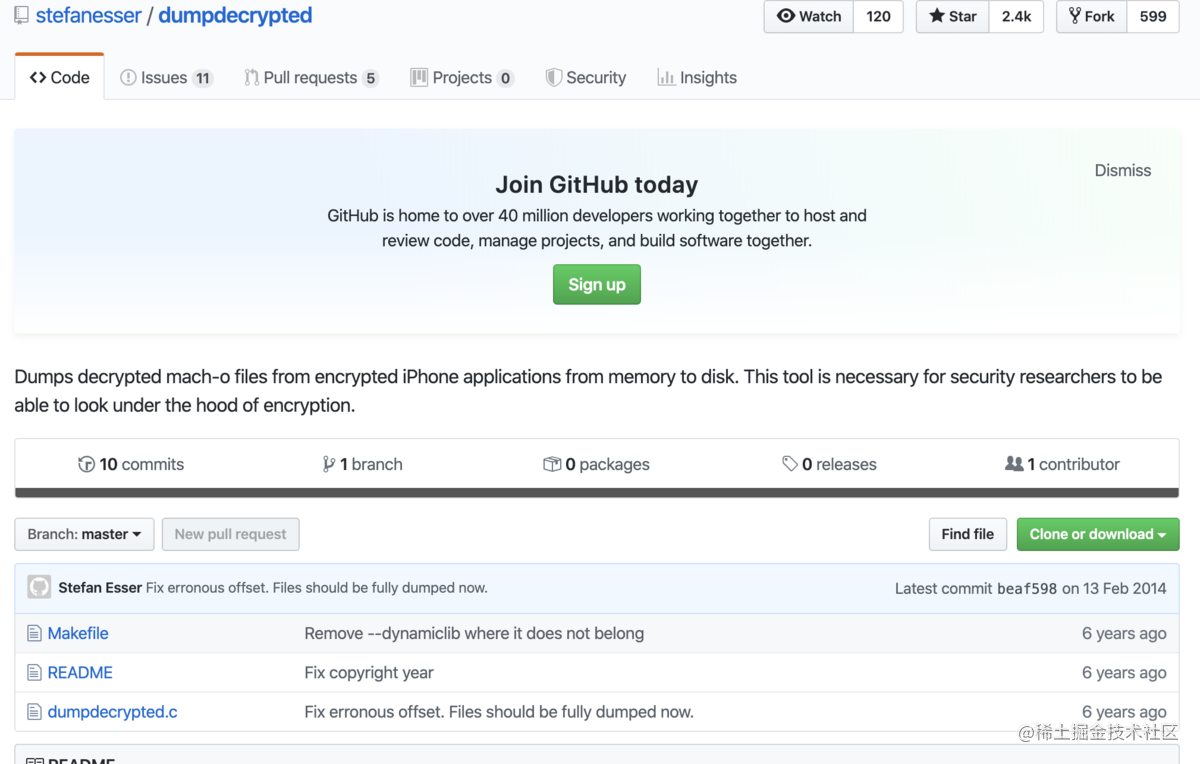The image size is (1200, 764).
Task: Open the Pull requests tab
Action: pos(311,77)
